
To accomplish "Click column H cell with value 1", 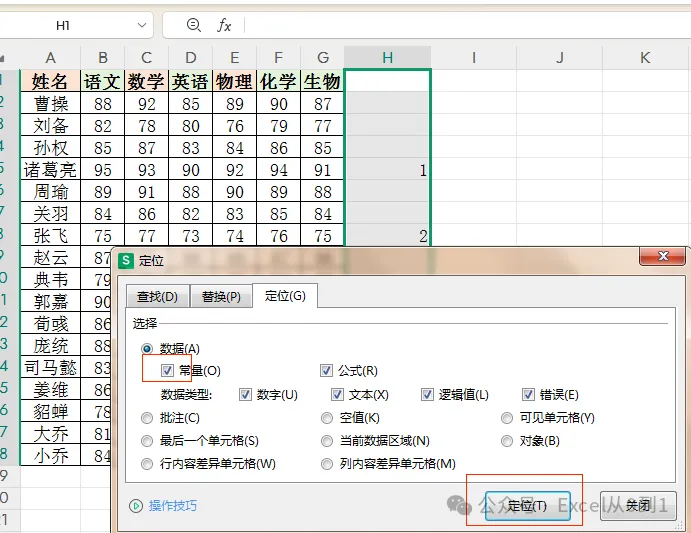I will click(x=387, y=170).
